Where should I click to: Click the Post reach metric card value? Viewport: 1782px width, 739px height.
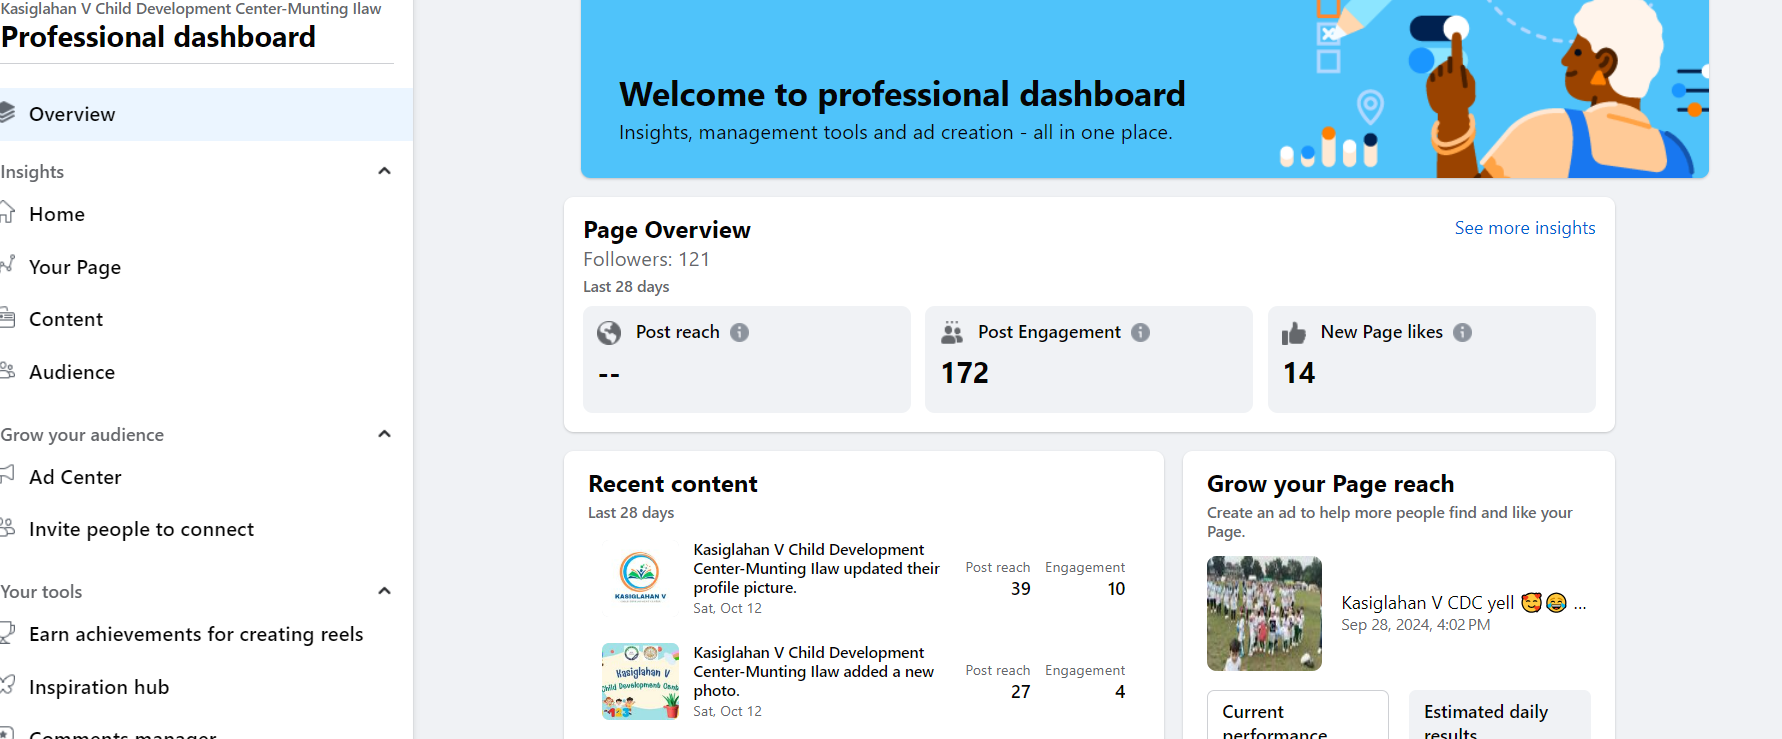[x=609, y=374]
